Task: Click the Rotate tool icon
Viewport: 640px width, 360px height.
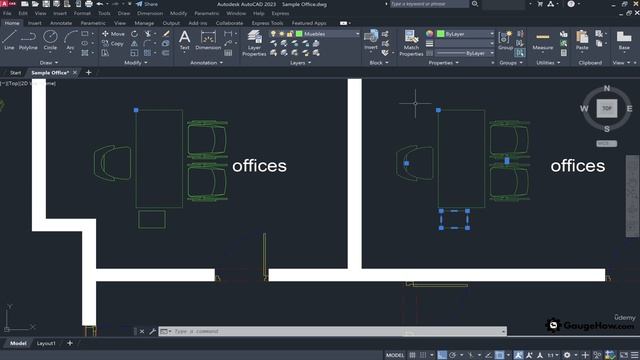Action: coord(134,34)
